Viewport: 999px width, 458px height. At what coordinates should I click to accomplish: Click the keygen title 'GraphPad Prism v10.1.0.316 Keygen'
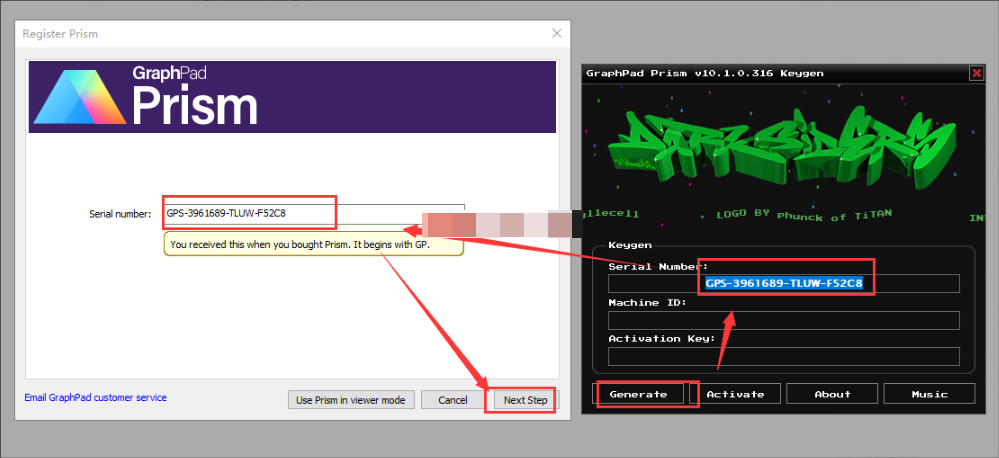tap(705, 73)
